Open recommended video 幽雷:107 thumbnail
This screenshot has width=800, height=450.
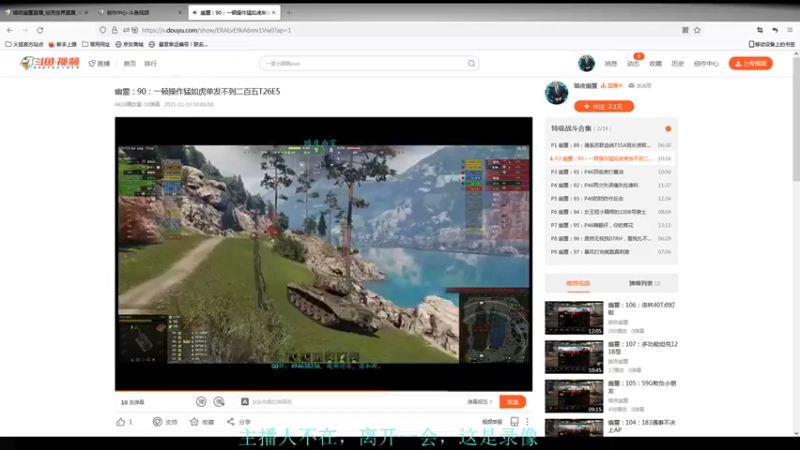(574, 357)
